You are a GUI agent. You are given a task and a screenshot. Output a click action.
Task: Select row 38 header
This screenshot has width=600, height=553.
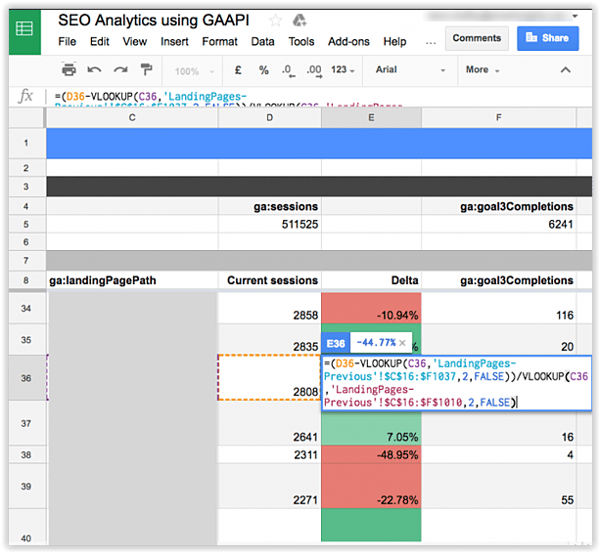click(x=26, y=455)
